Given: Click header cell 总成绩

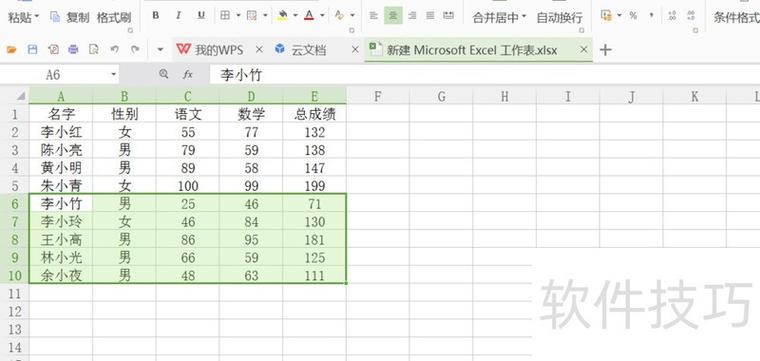Looking at the screenshot, I should [315, 114].
